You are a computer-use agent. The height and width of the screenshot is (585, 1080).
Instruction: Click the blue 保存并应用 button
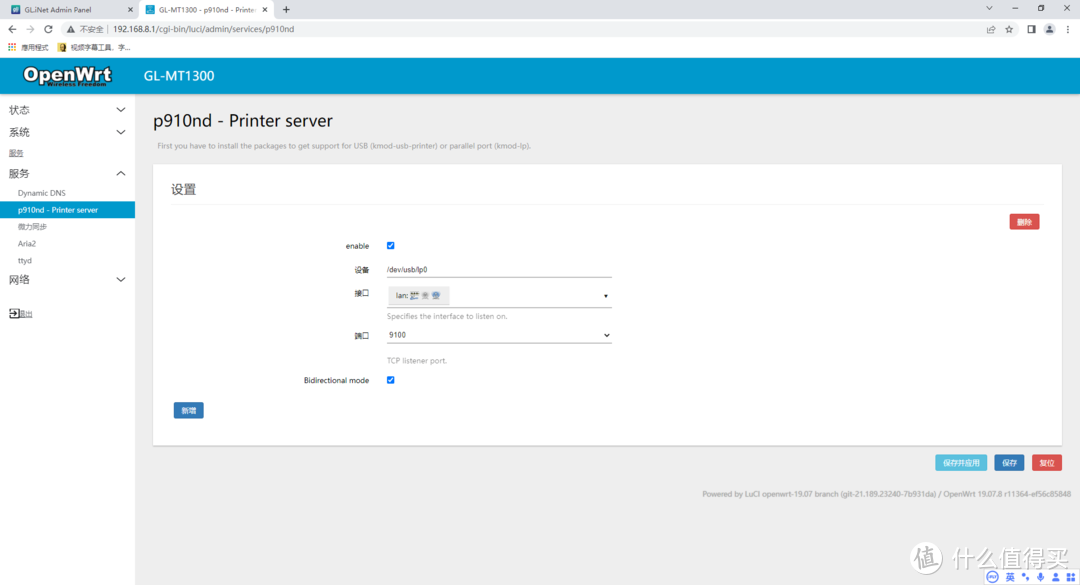(961, 463)
